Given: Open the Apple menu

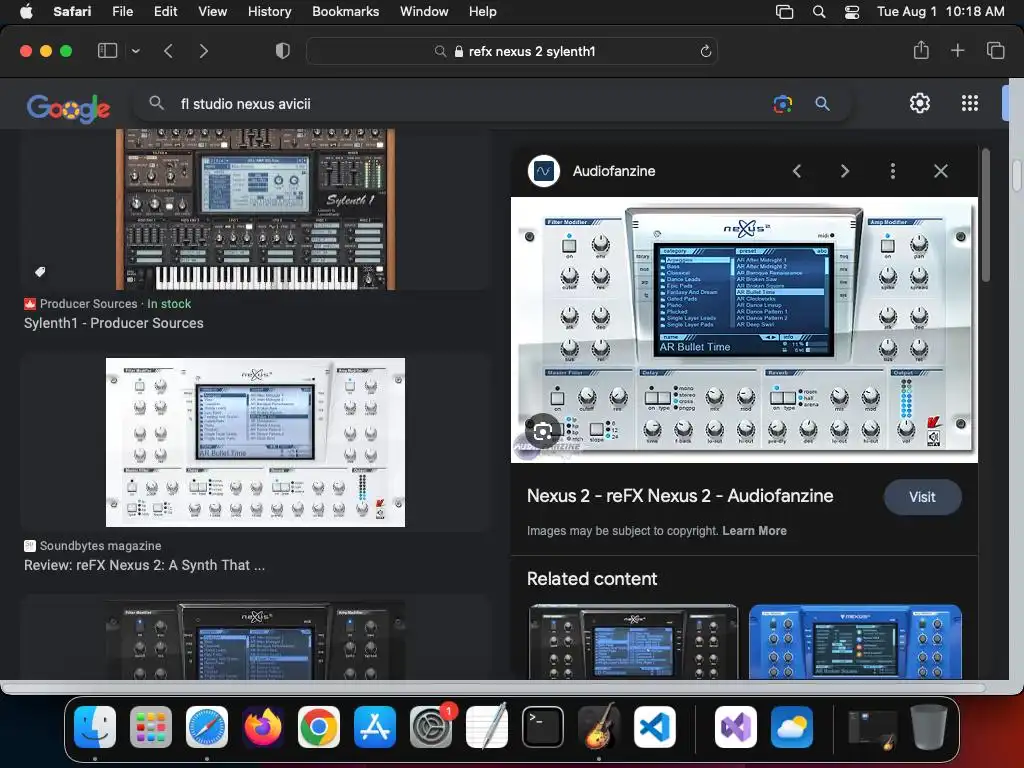Looking at the screenshot, I should click(26, 11).
